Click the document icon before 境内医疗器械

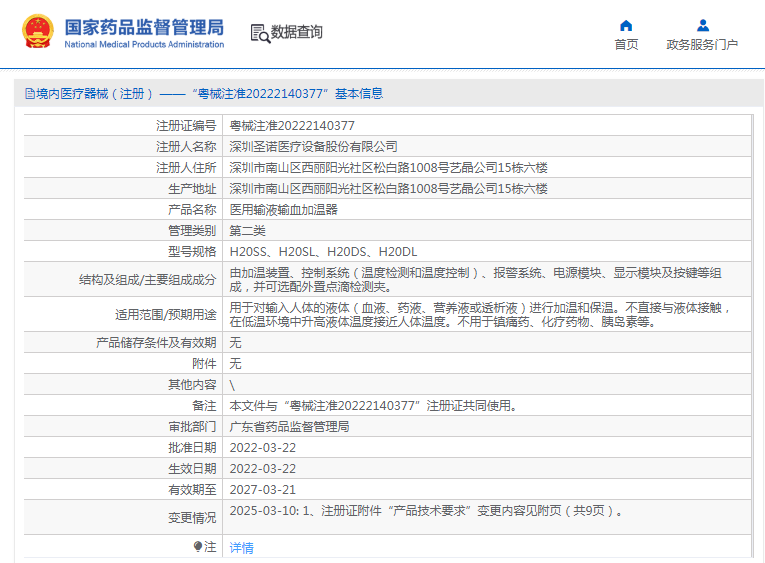click(30, 94)
